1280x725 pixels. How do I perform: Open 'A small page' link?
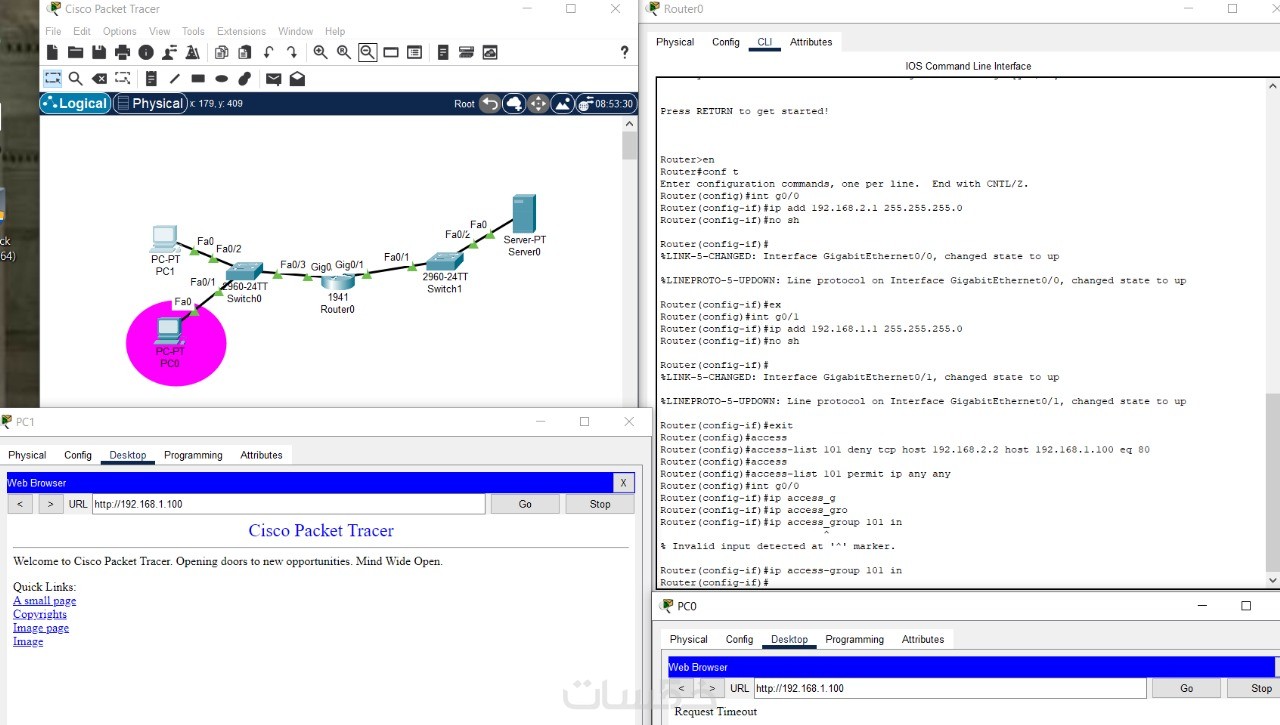[44, 601]
